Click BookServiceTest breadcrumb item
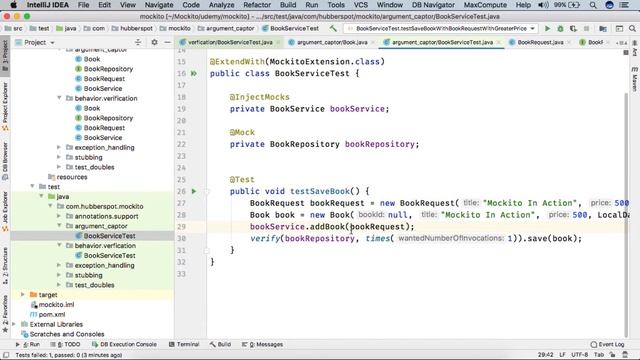 (x=294, y=28)
